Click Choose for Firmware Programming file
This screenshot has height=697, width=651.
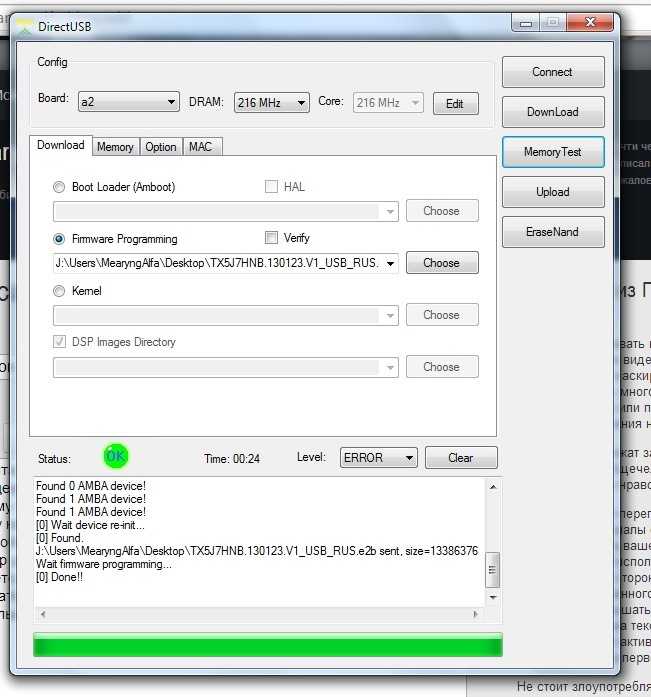(x=442, y=263)
